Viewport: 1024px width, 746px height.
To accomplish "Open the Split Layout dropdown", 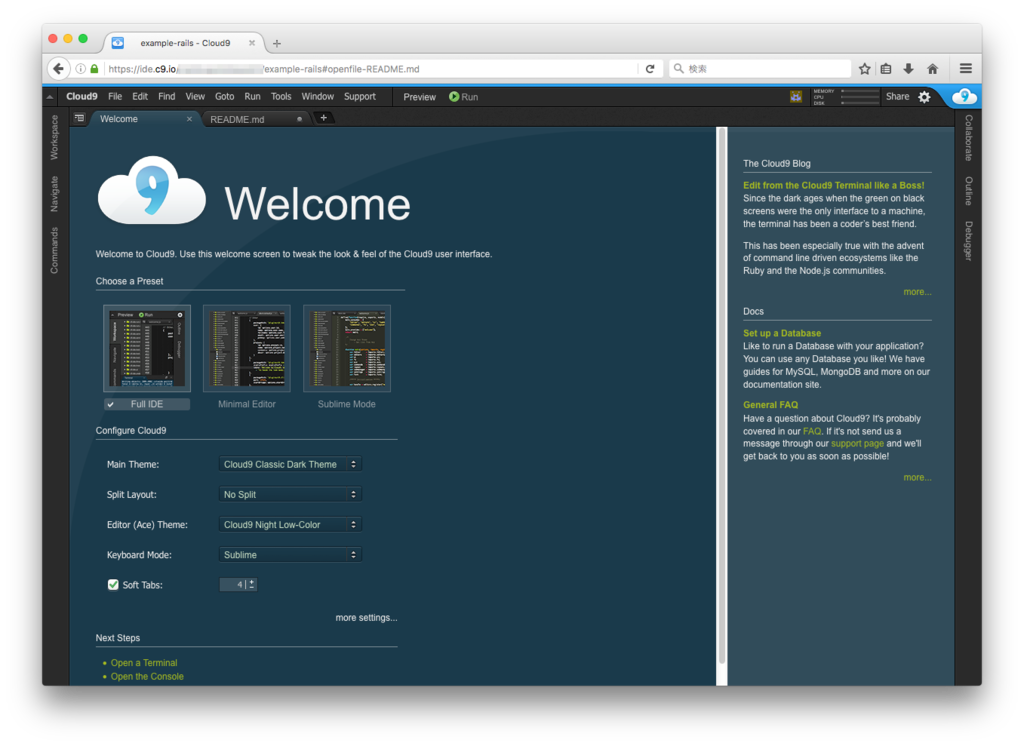I will 290,495.
